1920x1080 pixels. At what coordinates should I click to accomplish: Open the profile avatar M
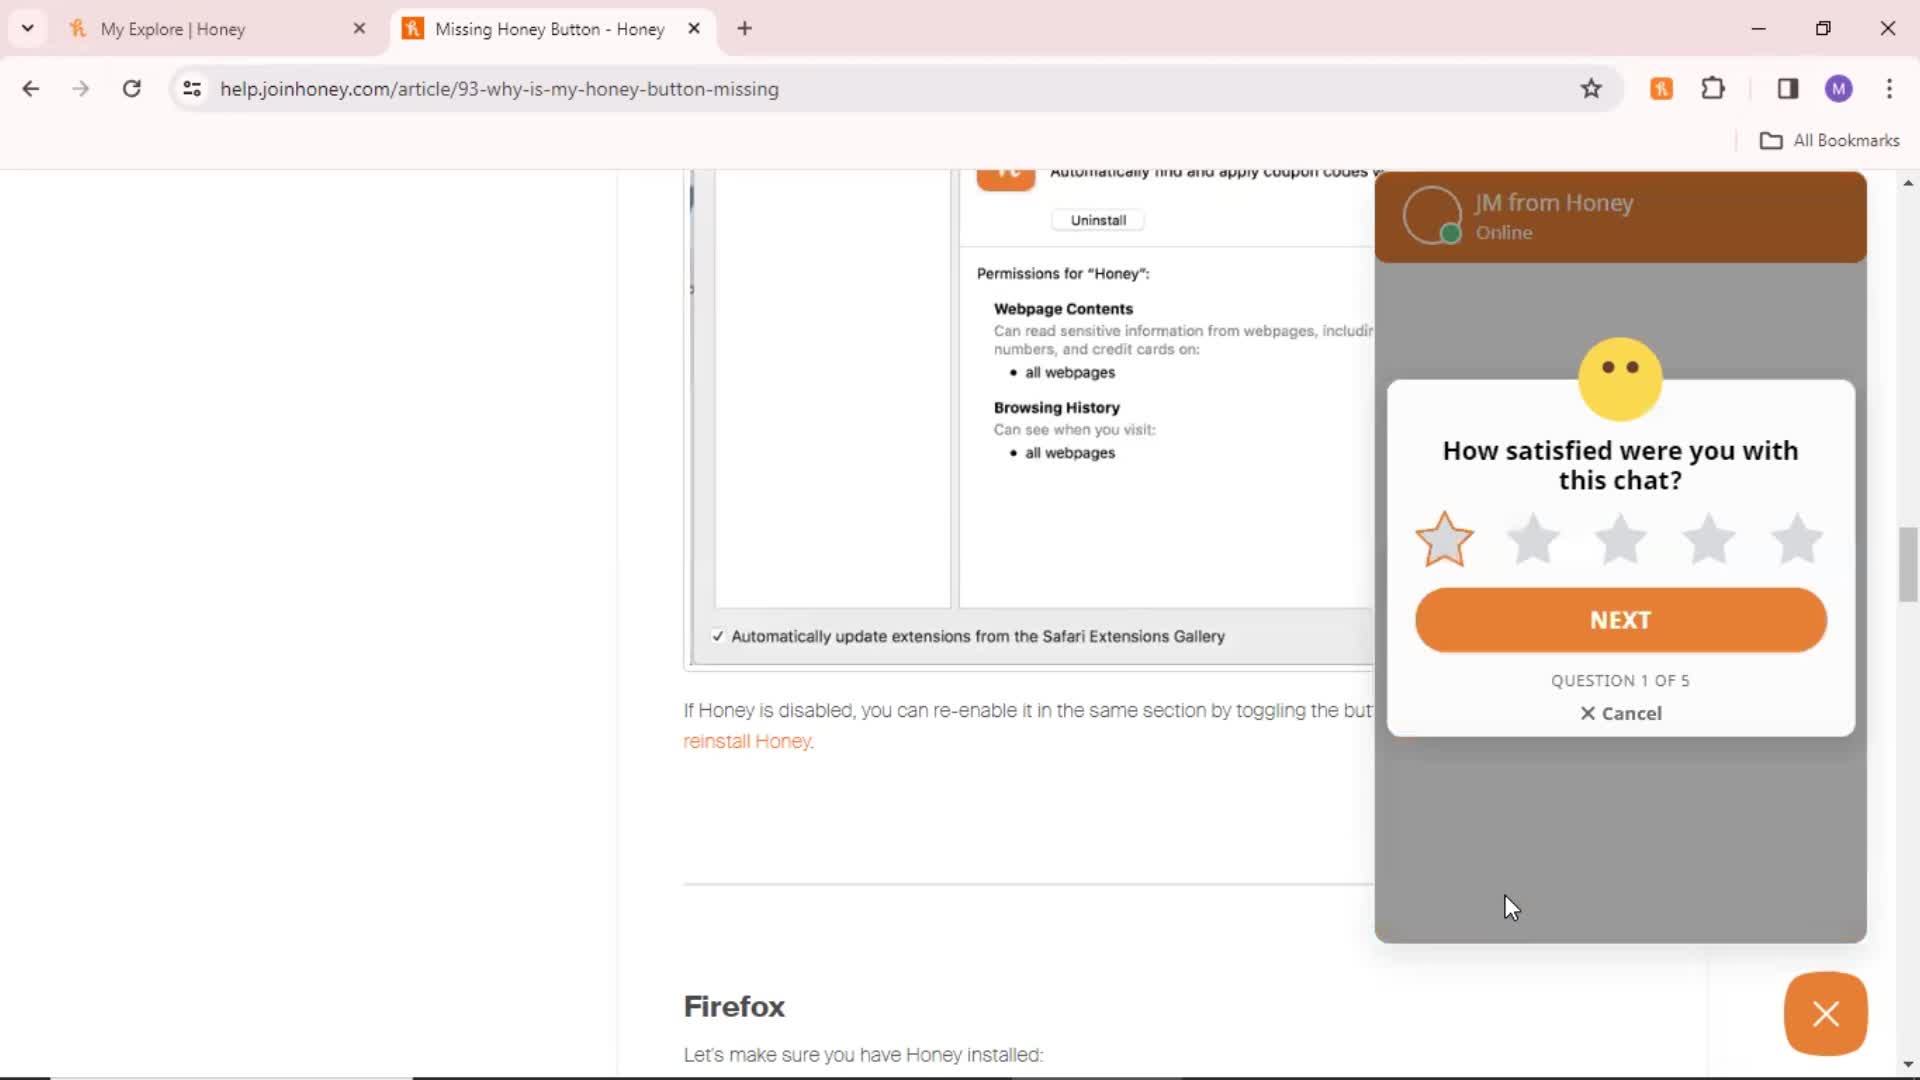1838,89
